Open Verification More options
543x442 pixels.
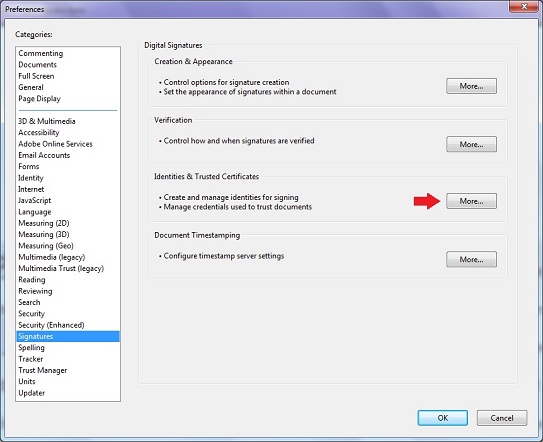(x=471, y=144)
